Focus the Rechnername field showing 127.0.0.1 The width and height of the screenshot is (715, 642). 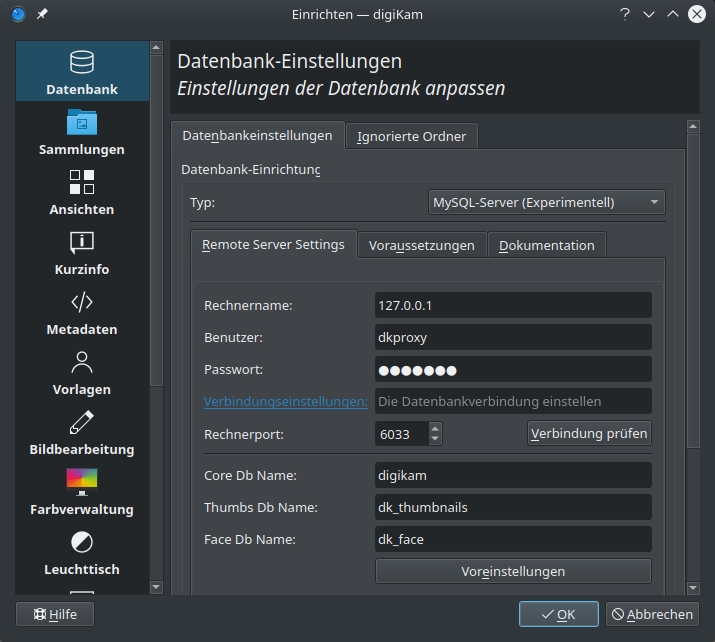tap(513, 305)
